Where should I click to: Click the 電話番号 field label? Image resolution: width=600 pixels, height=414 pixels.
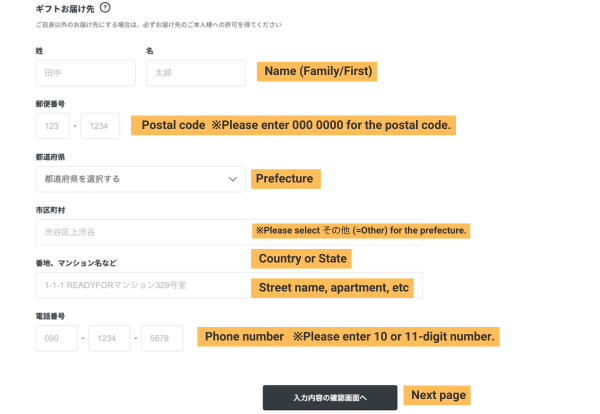click(x=49, y=316)
